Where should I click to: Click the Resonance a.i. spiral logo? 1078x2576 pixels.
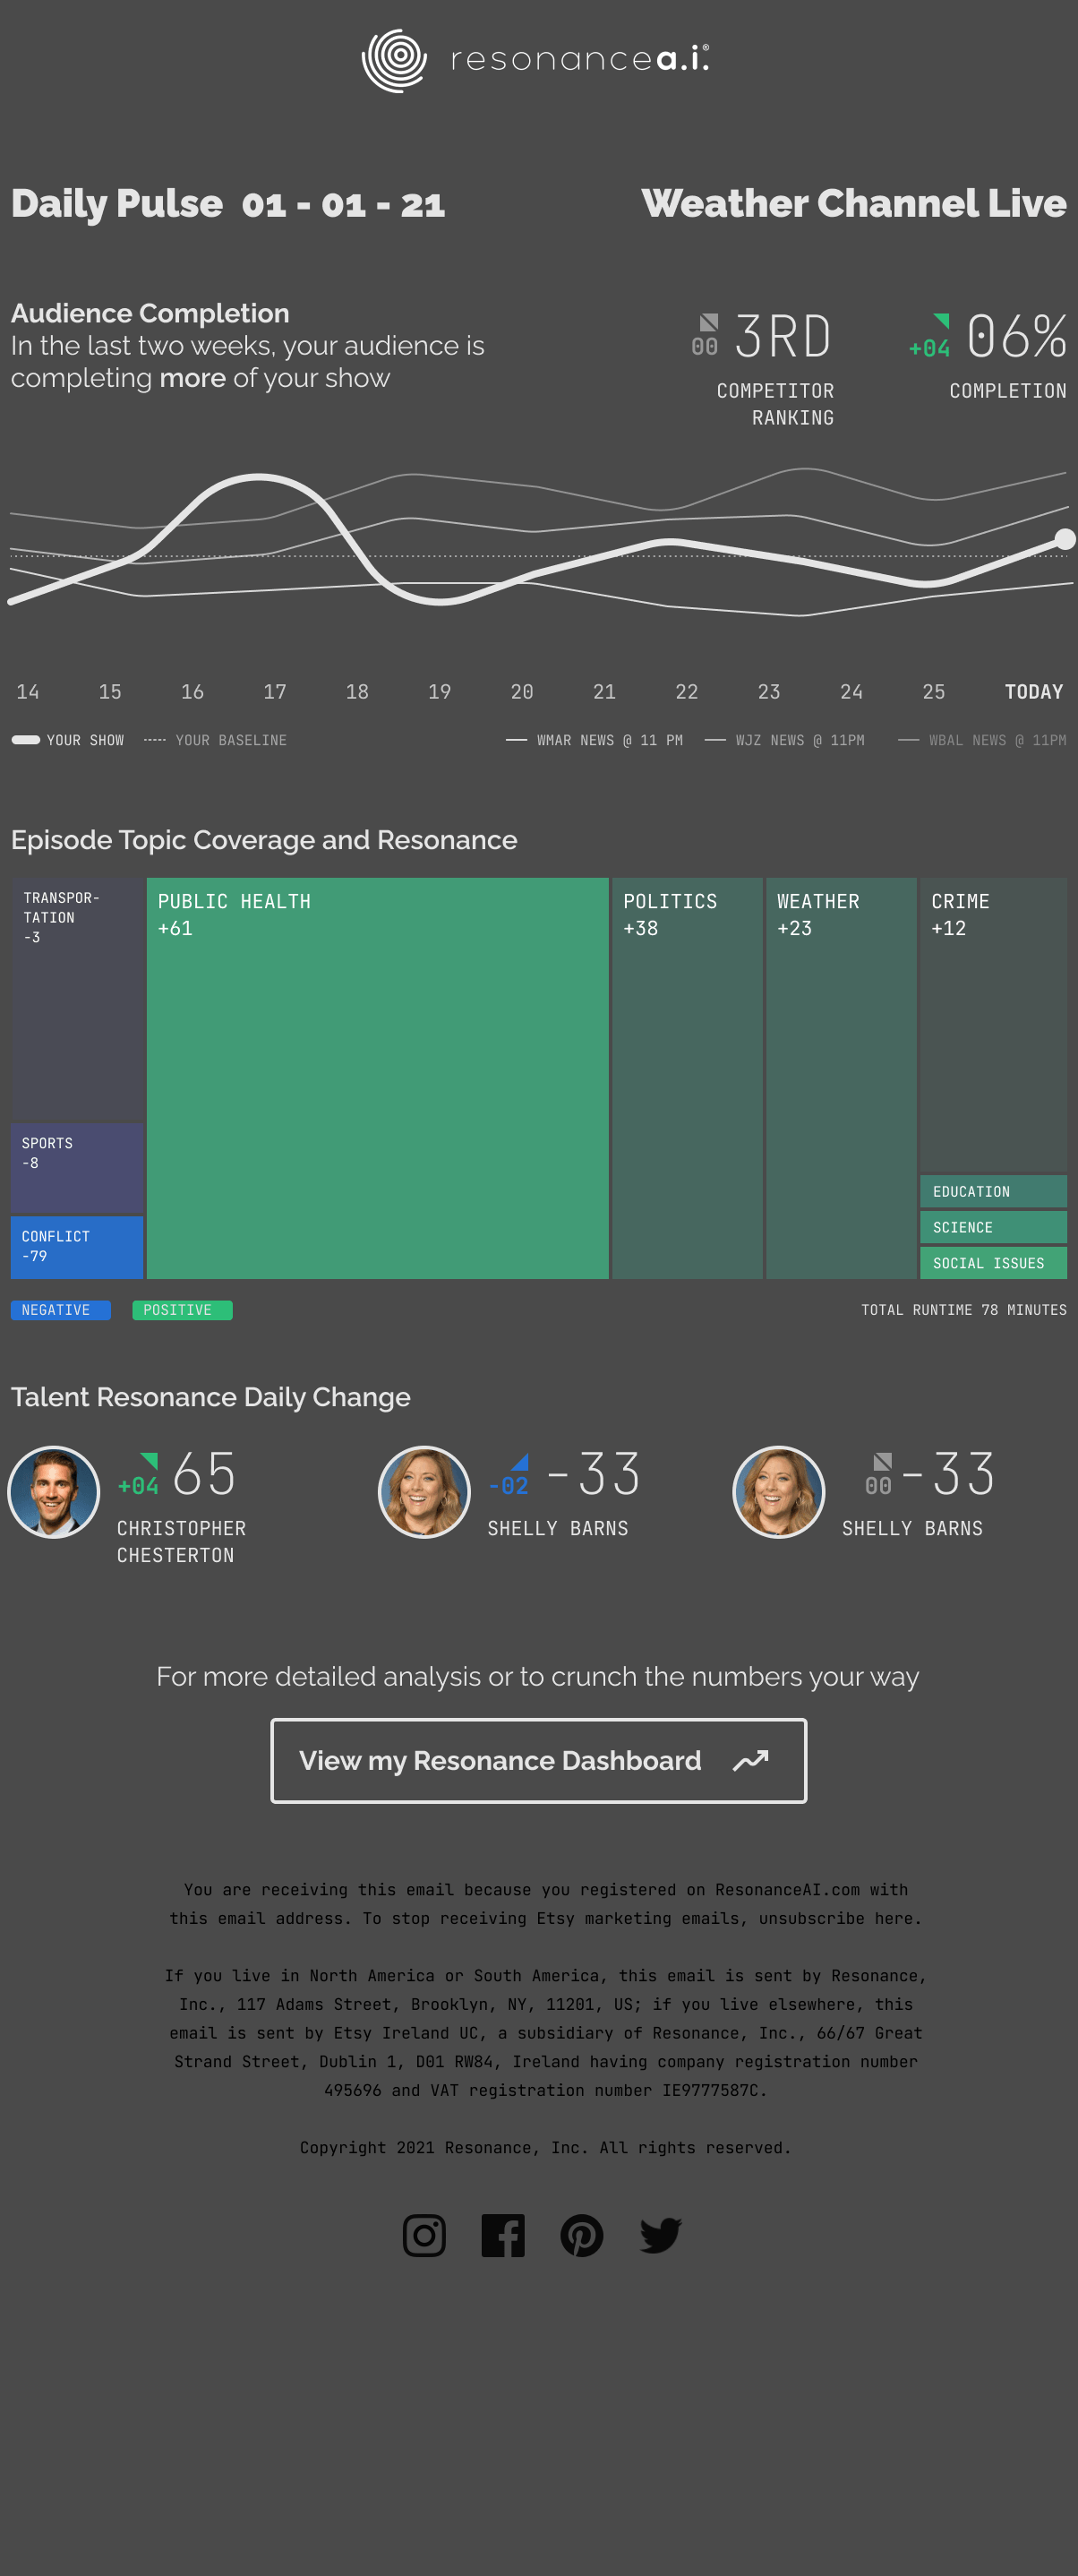click(x=394, y=61)
